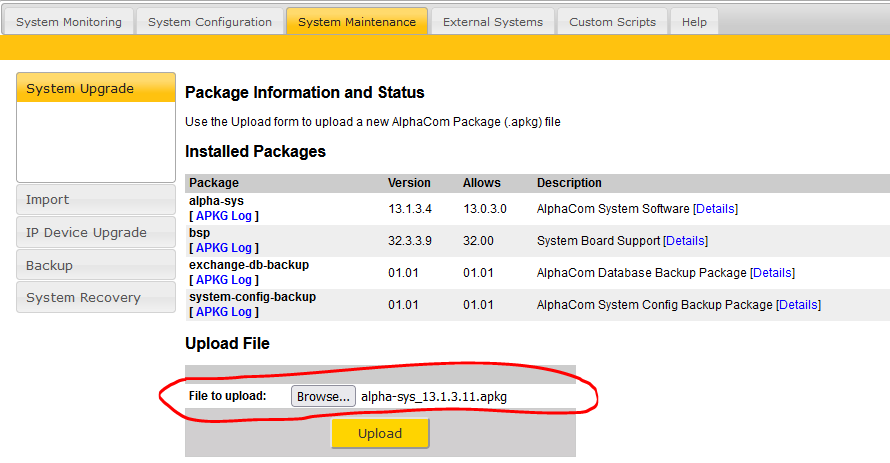
Task: Open the External Systems tab
Action: tap(492, 21)
